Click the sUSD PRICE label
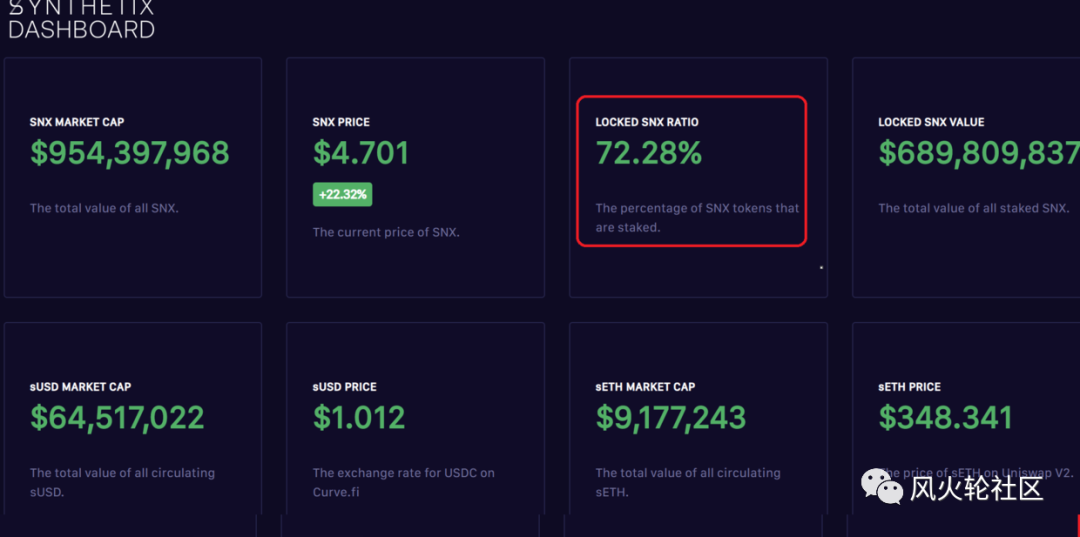Screen dimensions: 1080x537 (x=344, y=387)
